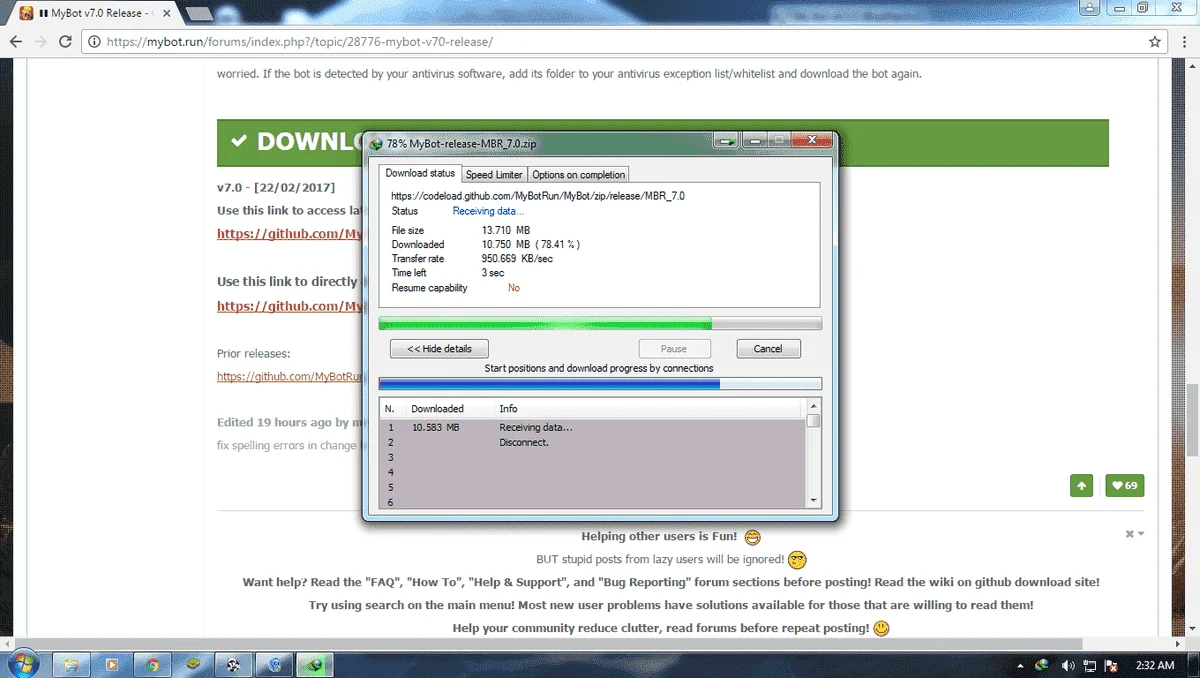Click the green download progress bar

600,324
